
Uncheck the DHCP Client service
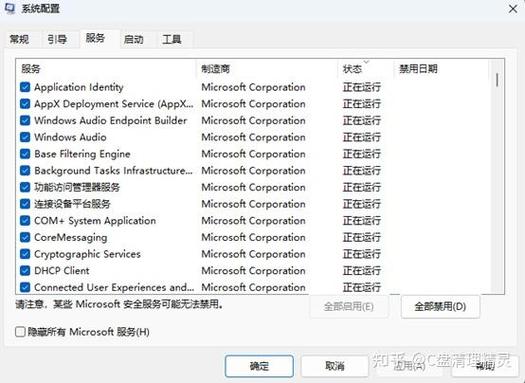point(25,271)
